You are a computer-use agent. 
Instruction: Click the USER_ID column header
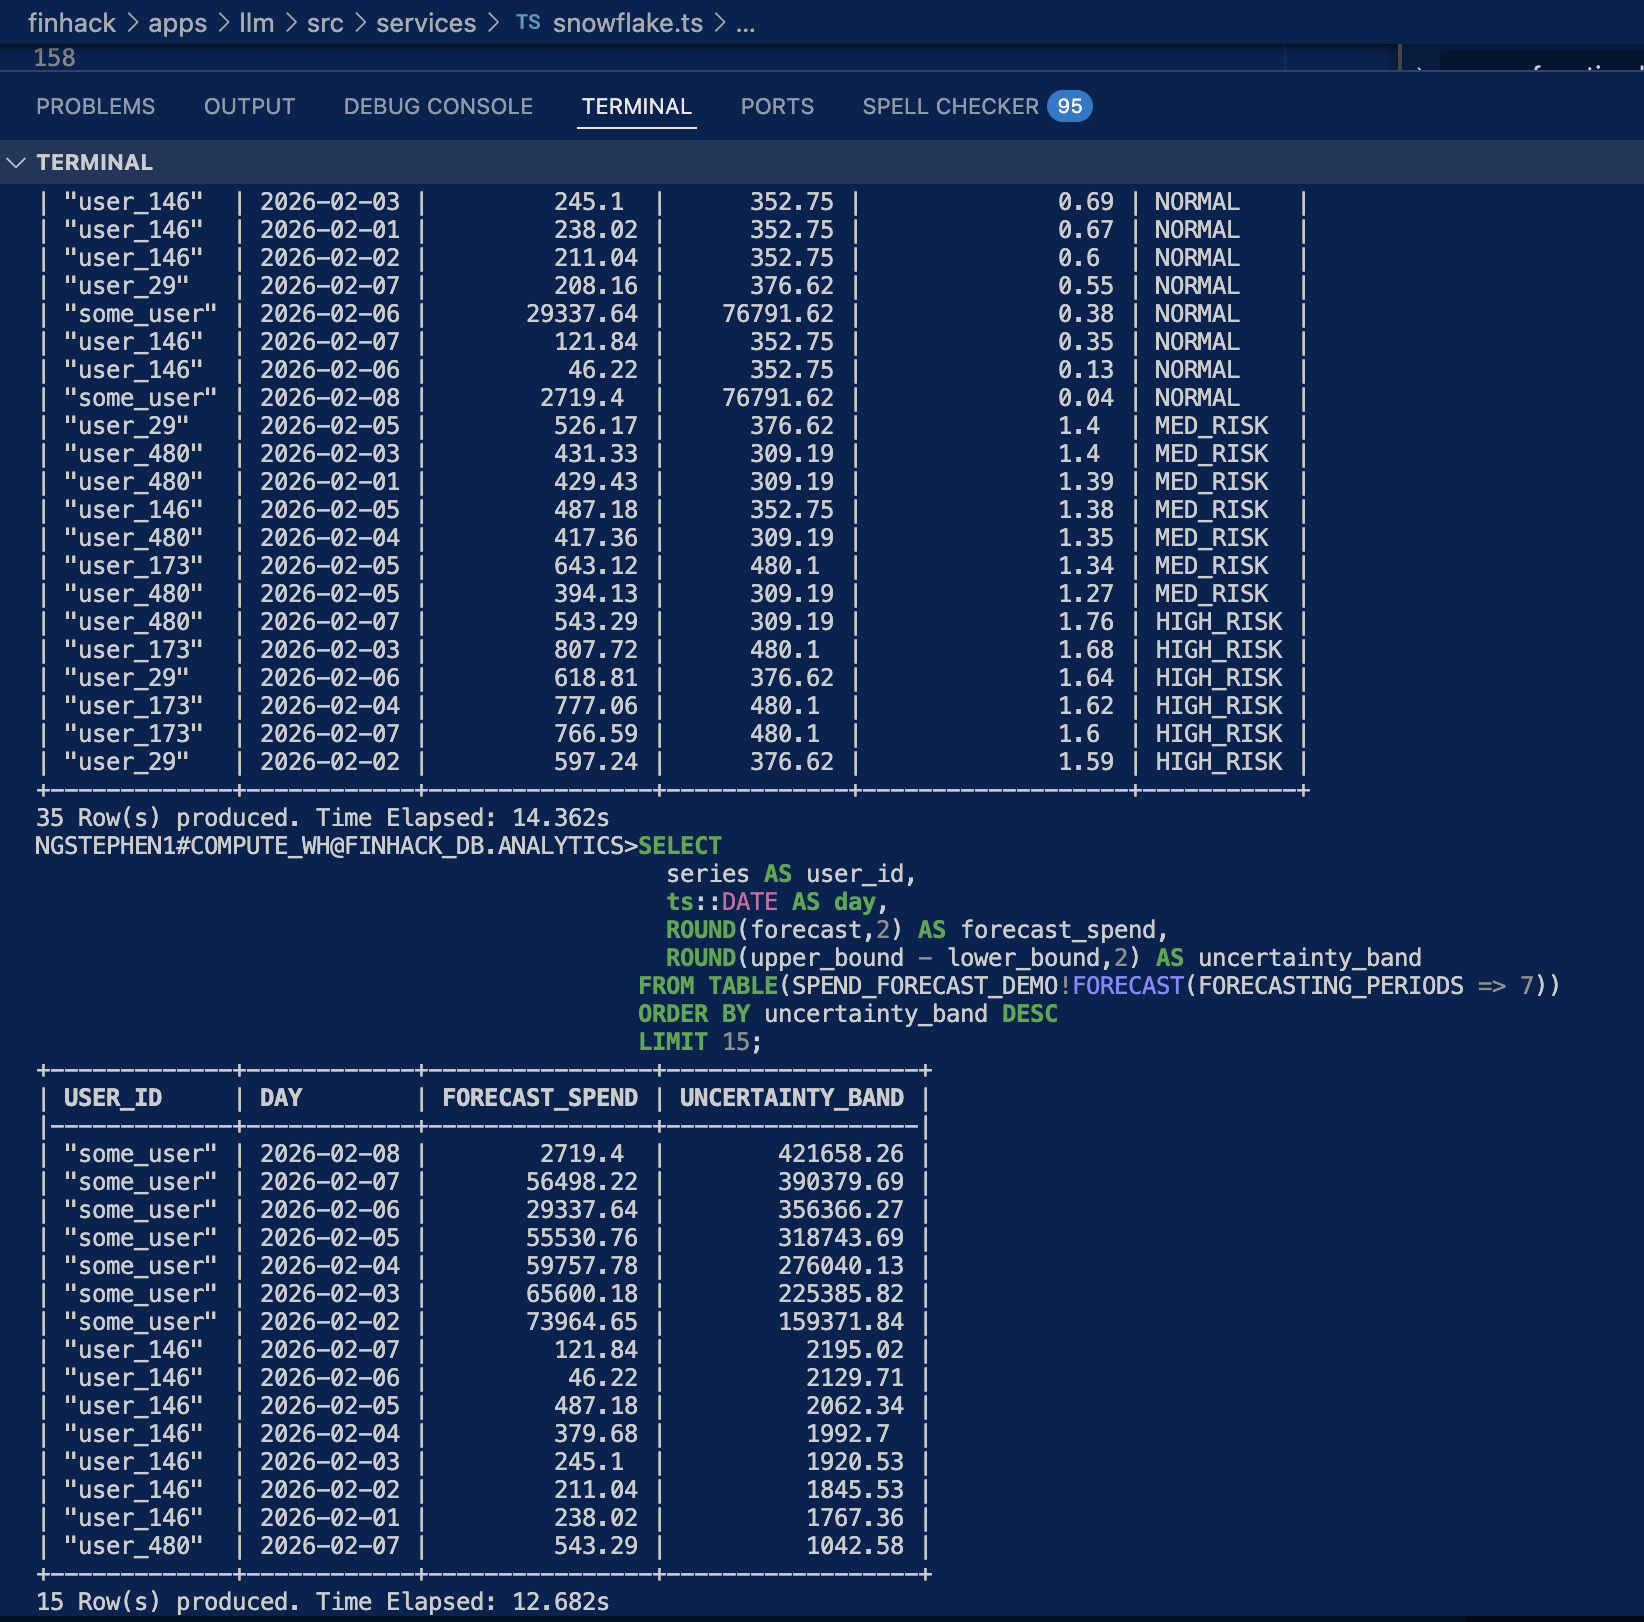tap(113, 1098)
